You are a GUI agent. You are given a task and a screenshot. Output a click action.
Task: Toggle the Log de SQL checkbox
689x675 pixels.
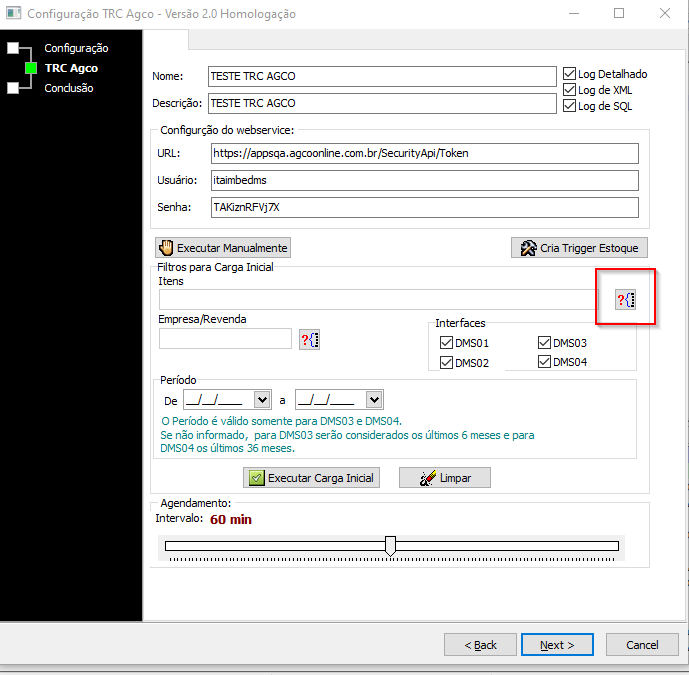569,105
